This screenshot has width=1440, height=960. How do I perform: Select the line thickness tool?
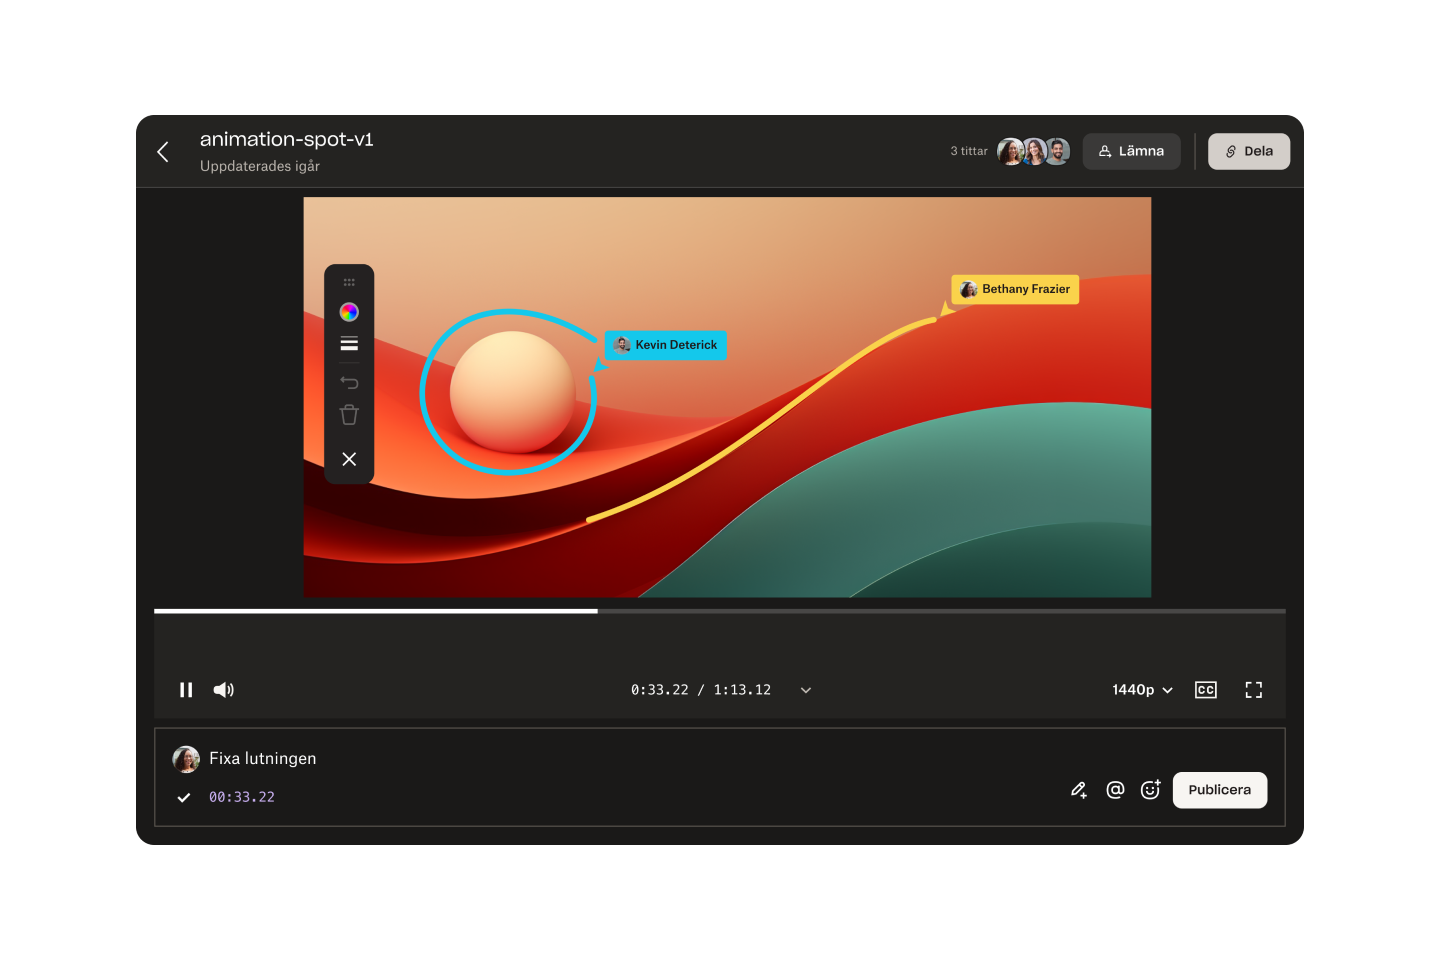349,344
